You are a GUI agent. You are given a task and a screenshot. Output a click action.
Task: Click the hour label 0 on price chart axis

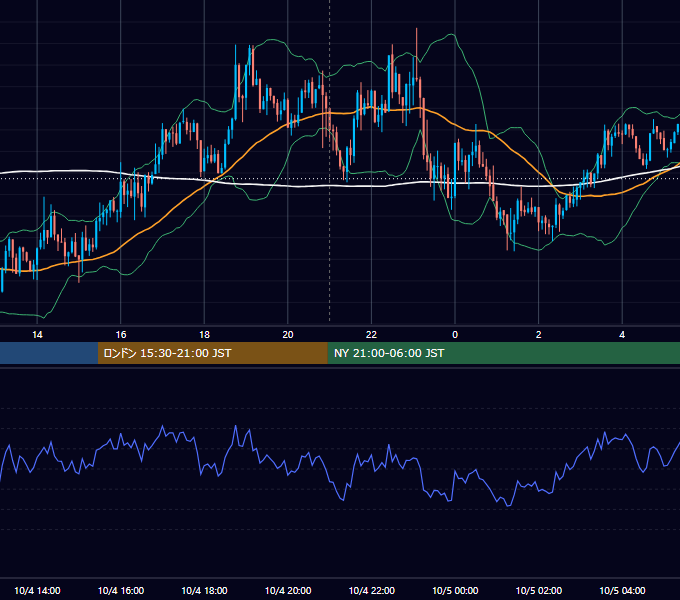(x=455, y=335)
